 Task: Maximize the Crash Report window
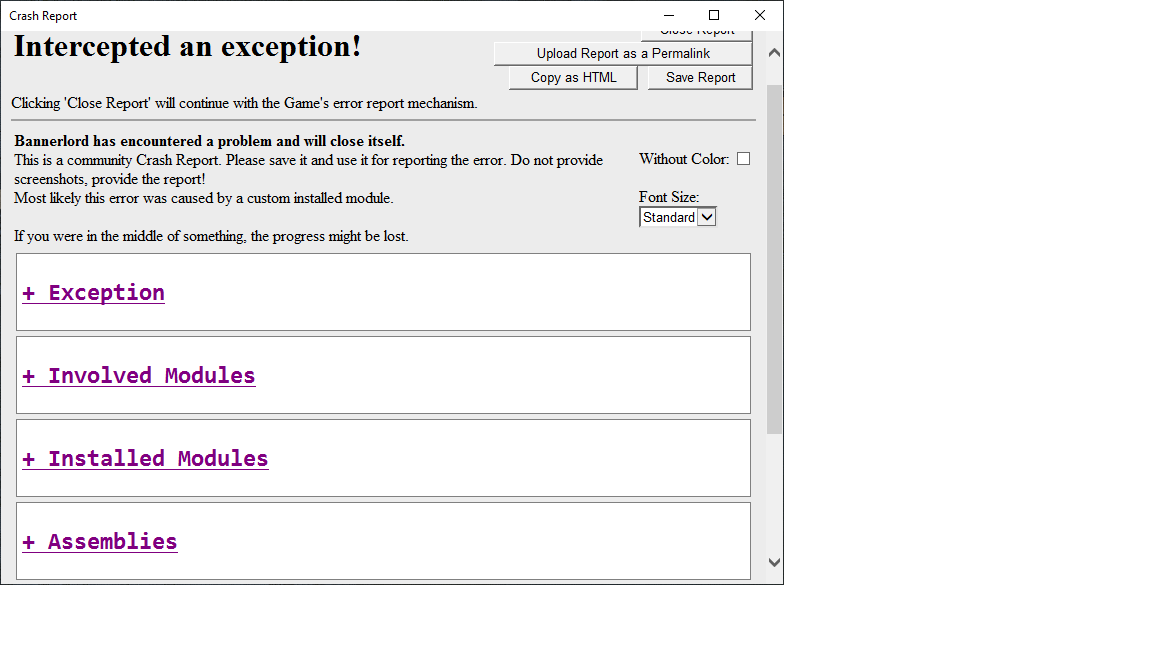(713, 15)
